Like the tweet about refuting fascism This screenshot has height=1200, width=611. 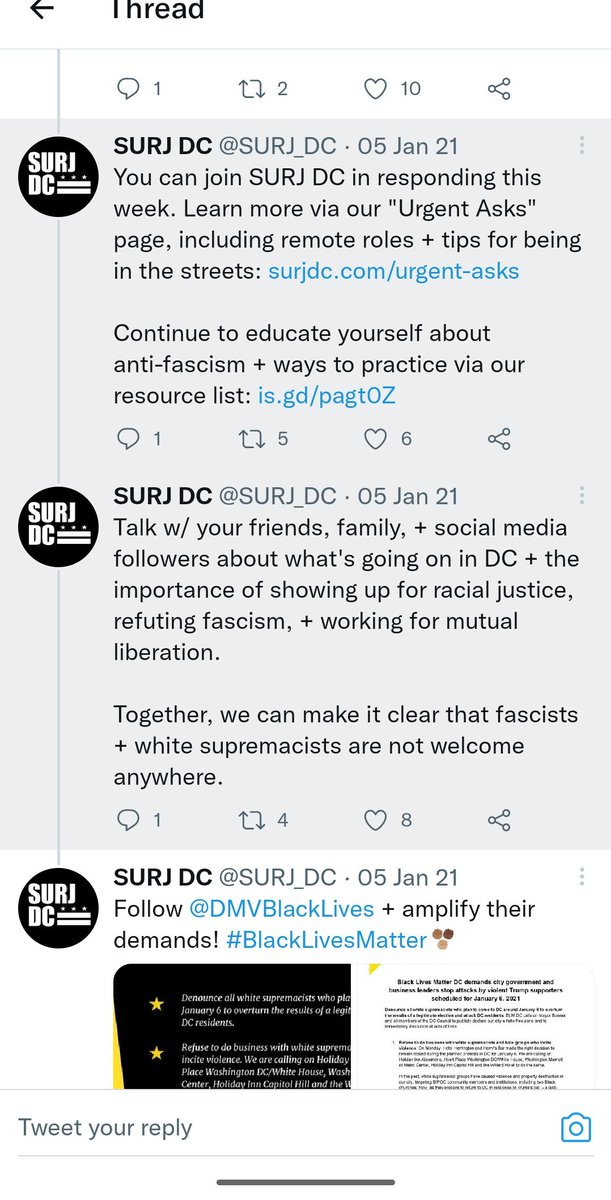375,820
